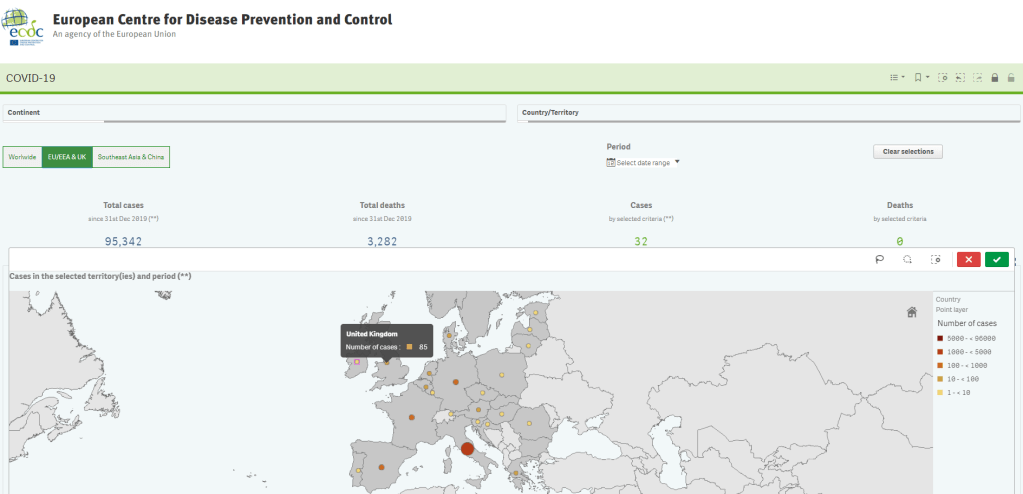Click Greece's case dot on map
Screen dimensions: 1023x494
point(517,474)
